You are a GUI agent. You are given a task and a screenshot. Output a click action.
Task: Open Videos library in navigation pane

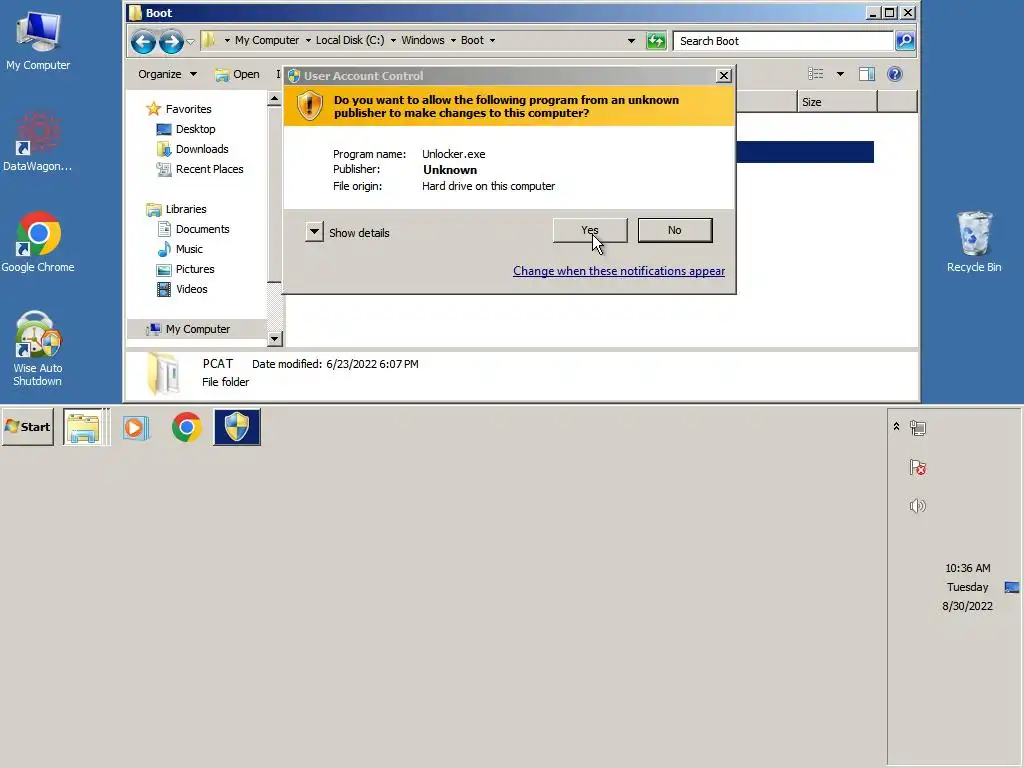[182, 289]
